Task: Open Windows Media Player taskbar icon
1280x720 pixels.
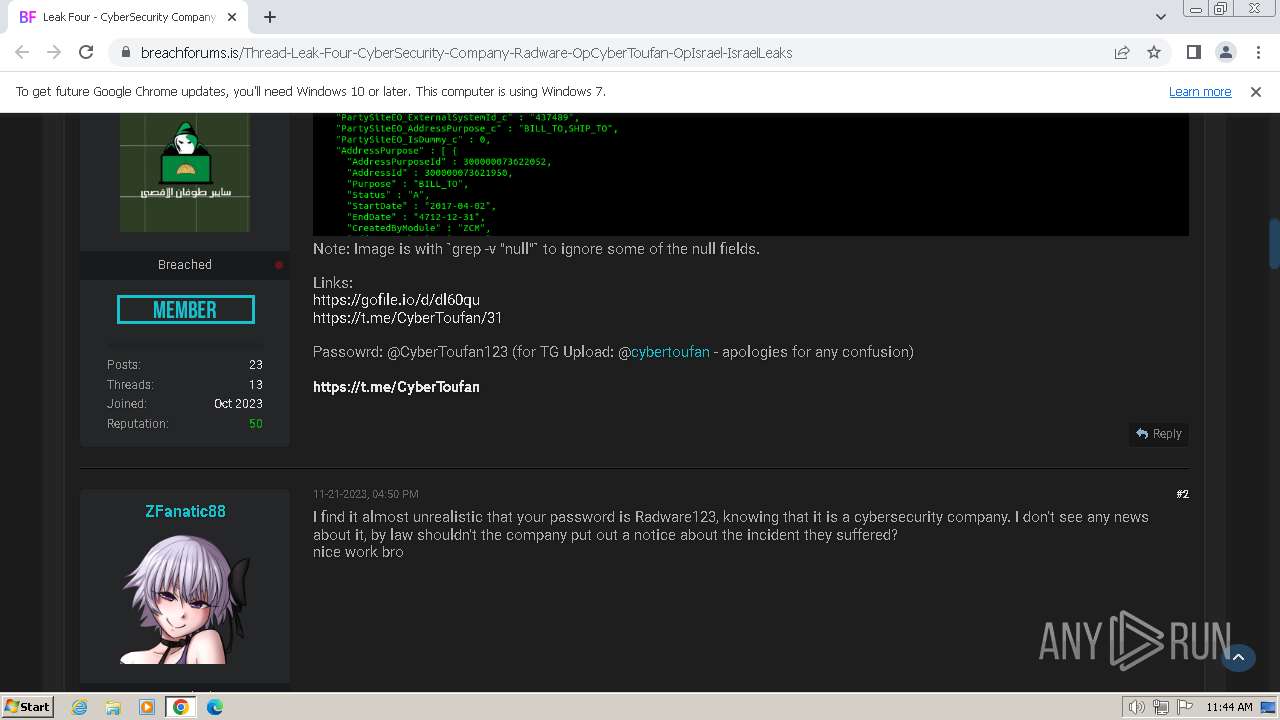Action: click(x=147, y=707)
